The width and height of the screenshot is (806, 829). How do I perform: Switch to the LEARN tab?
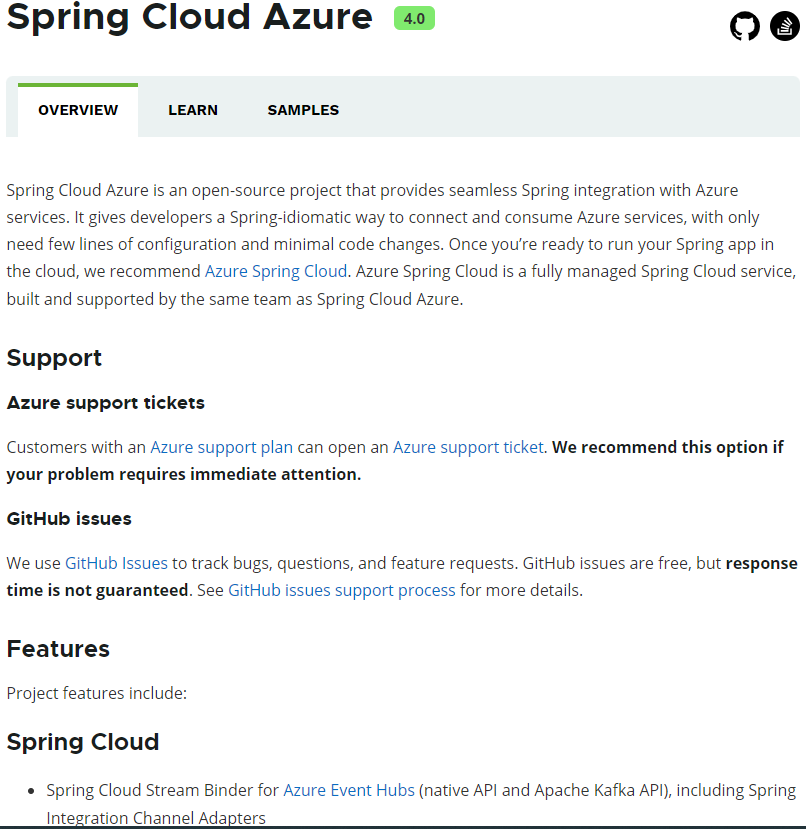tap(193, 110)
